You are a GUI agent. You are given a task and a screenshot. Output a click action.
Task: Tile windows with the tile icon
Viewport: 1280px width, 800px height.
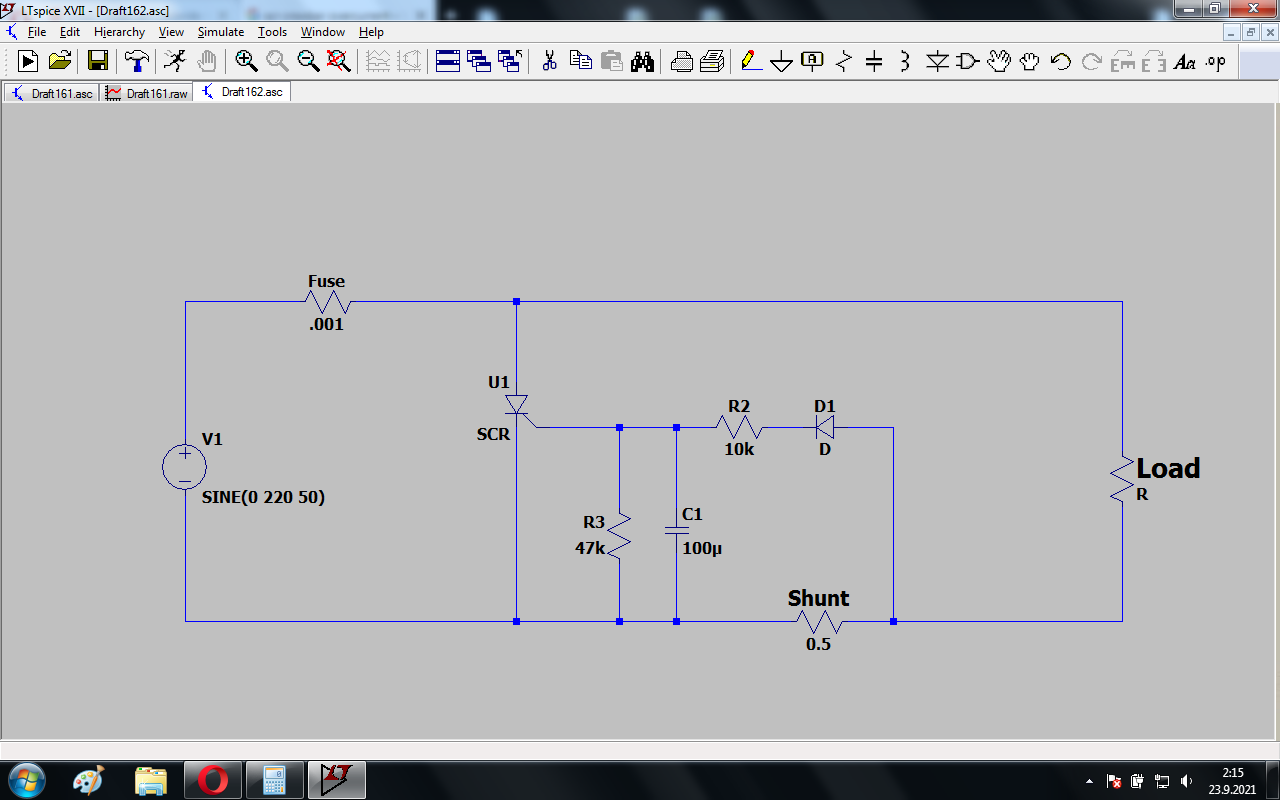(x=448, y=61)
